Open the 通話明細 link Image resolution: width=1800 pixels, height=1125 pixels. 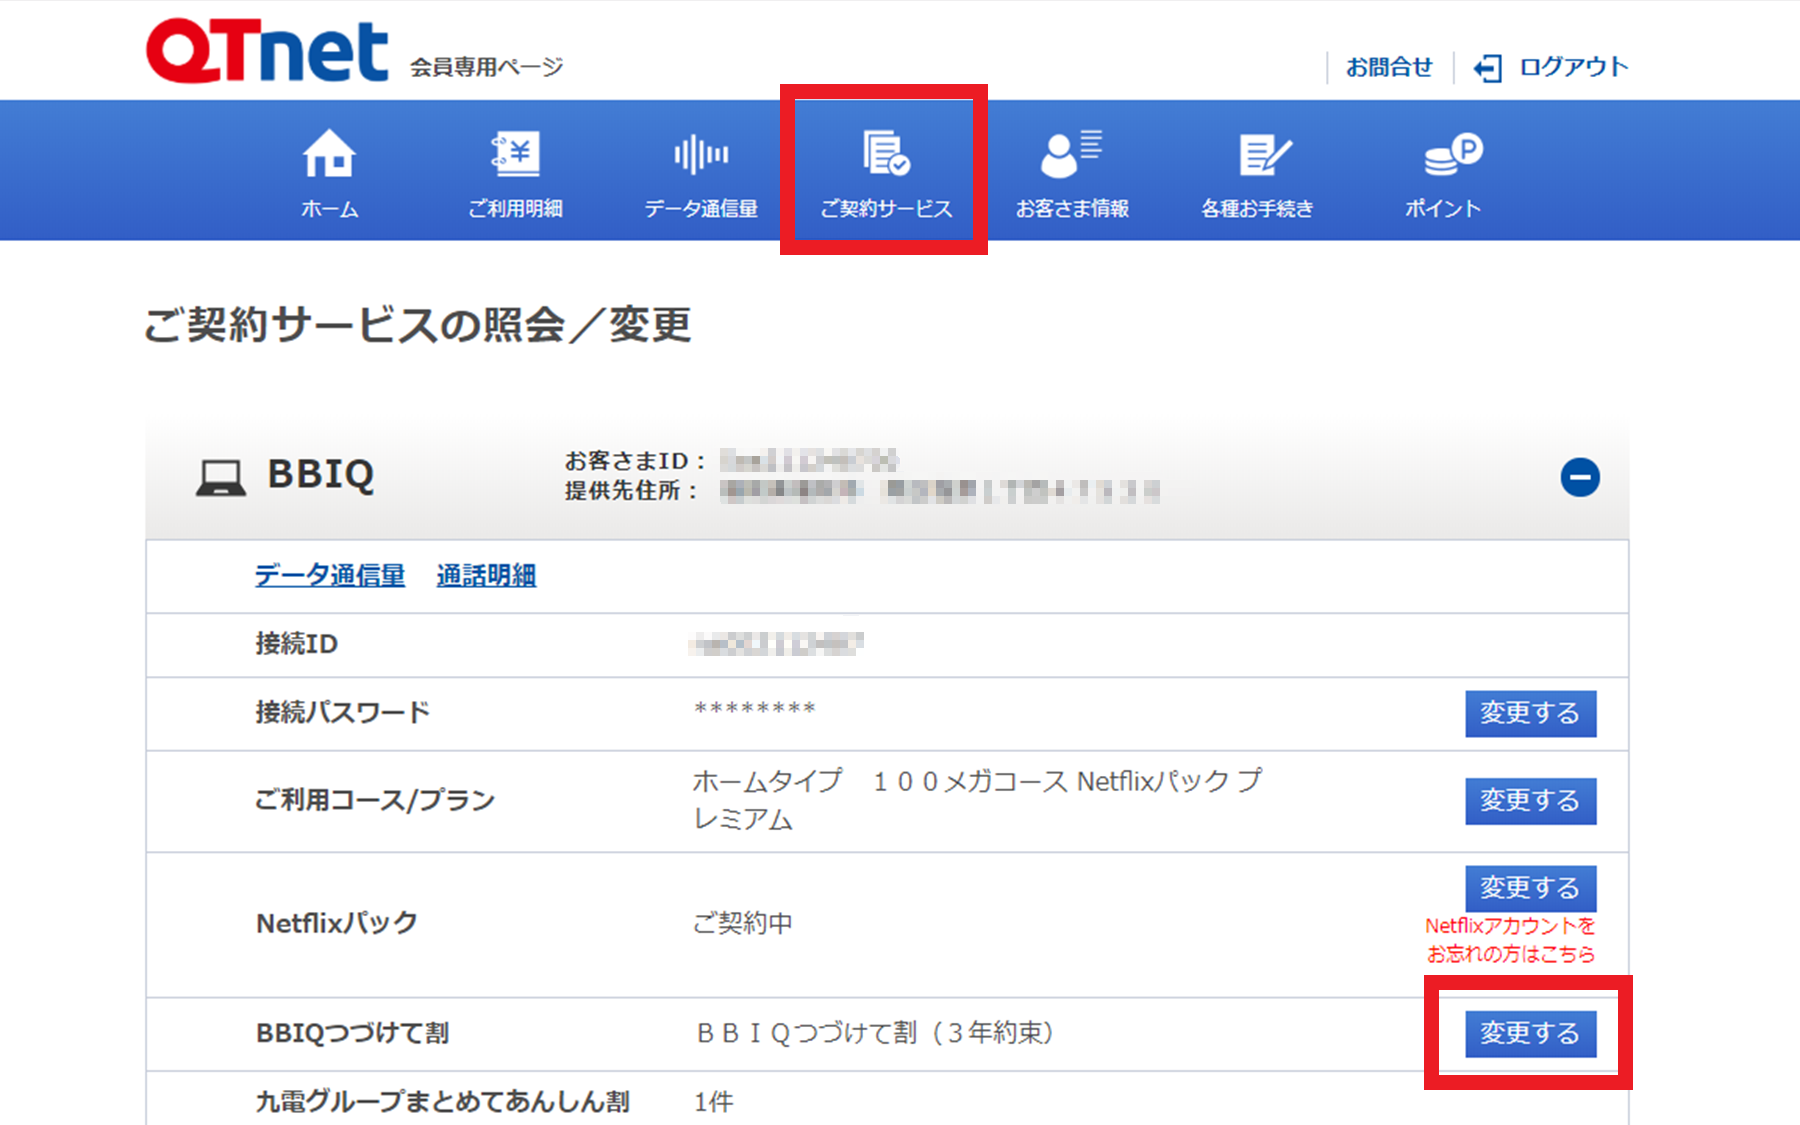click(x=486, y=576)
